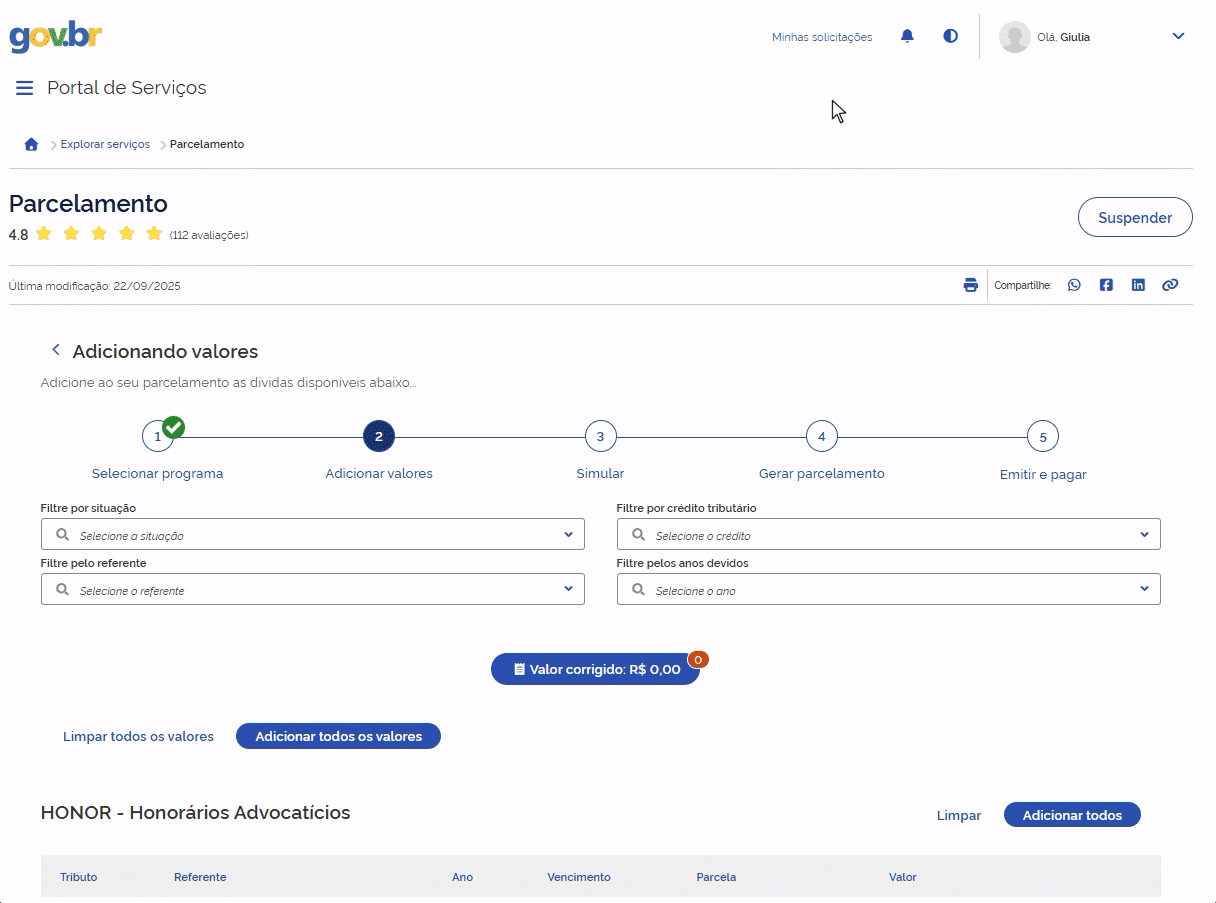
Task: Click the fifth rating star
Action: 154,234
